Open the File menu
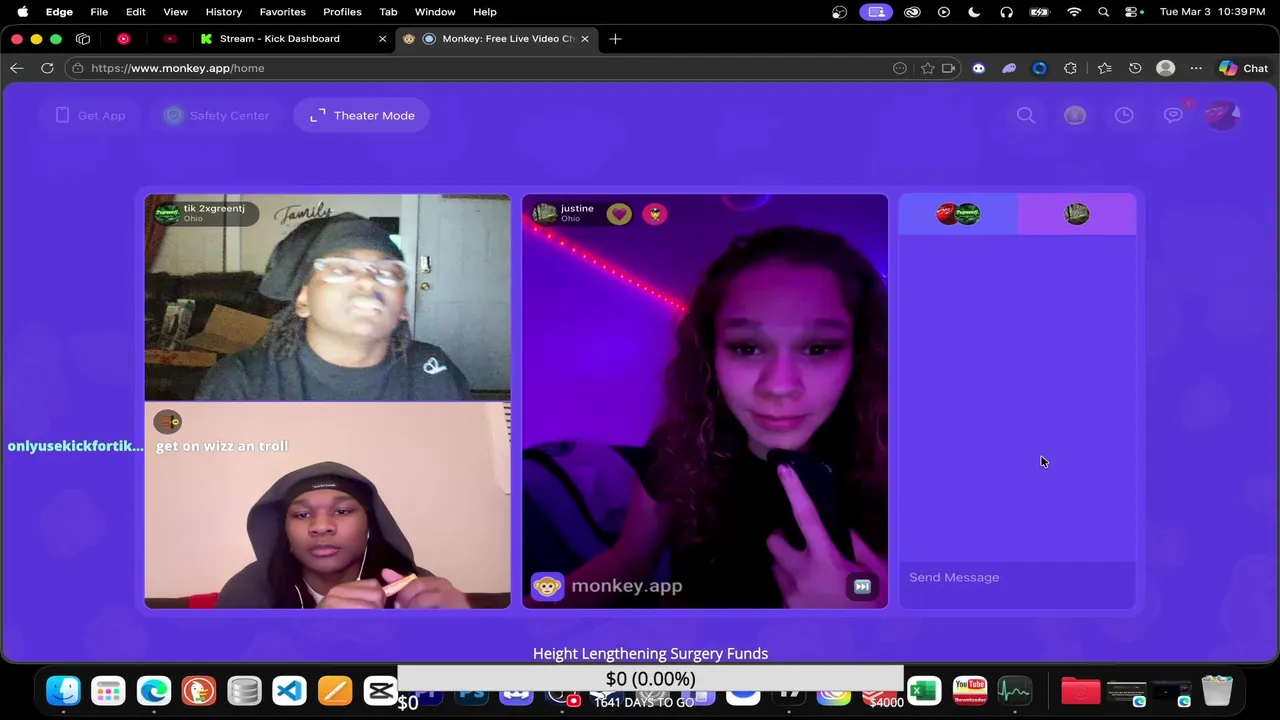The image size is (1280, 720). (x=99, y=12)
